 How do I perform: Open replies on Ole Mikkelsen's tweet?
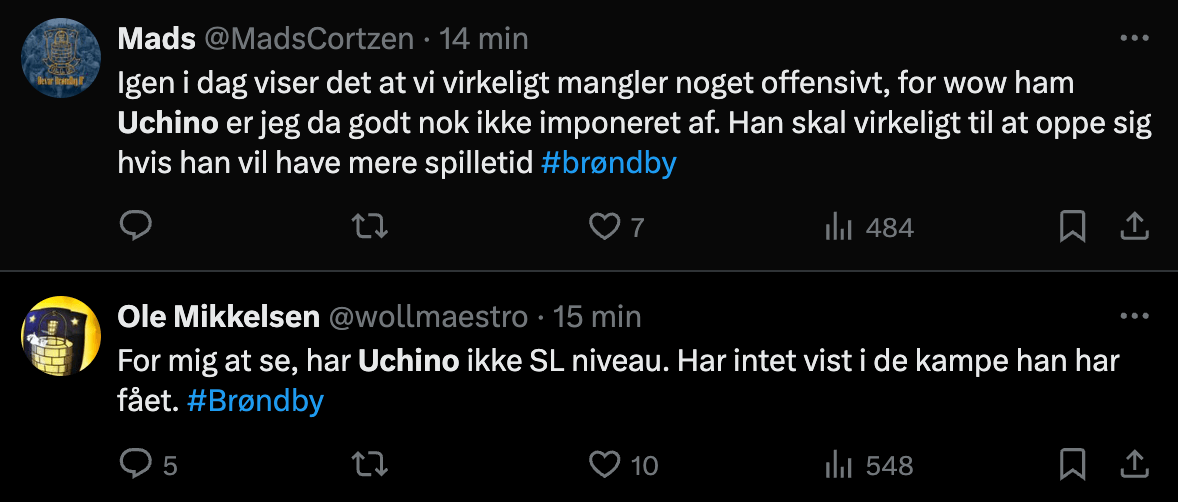(x=148, y=465)
